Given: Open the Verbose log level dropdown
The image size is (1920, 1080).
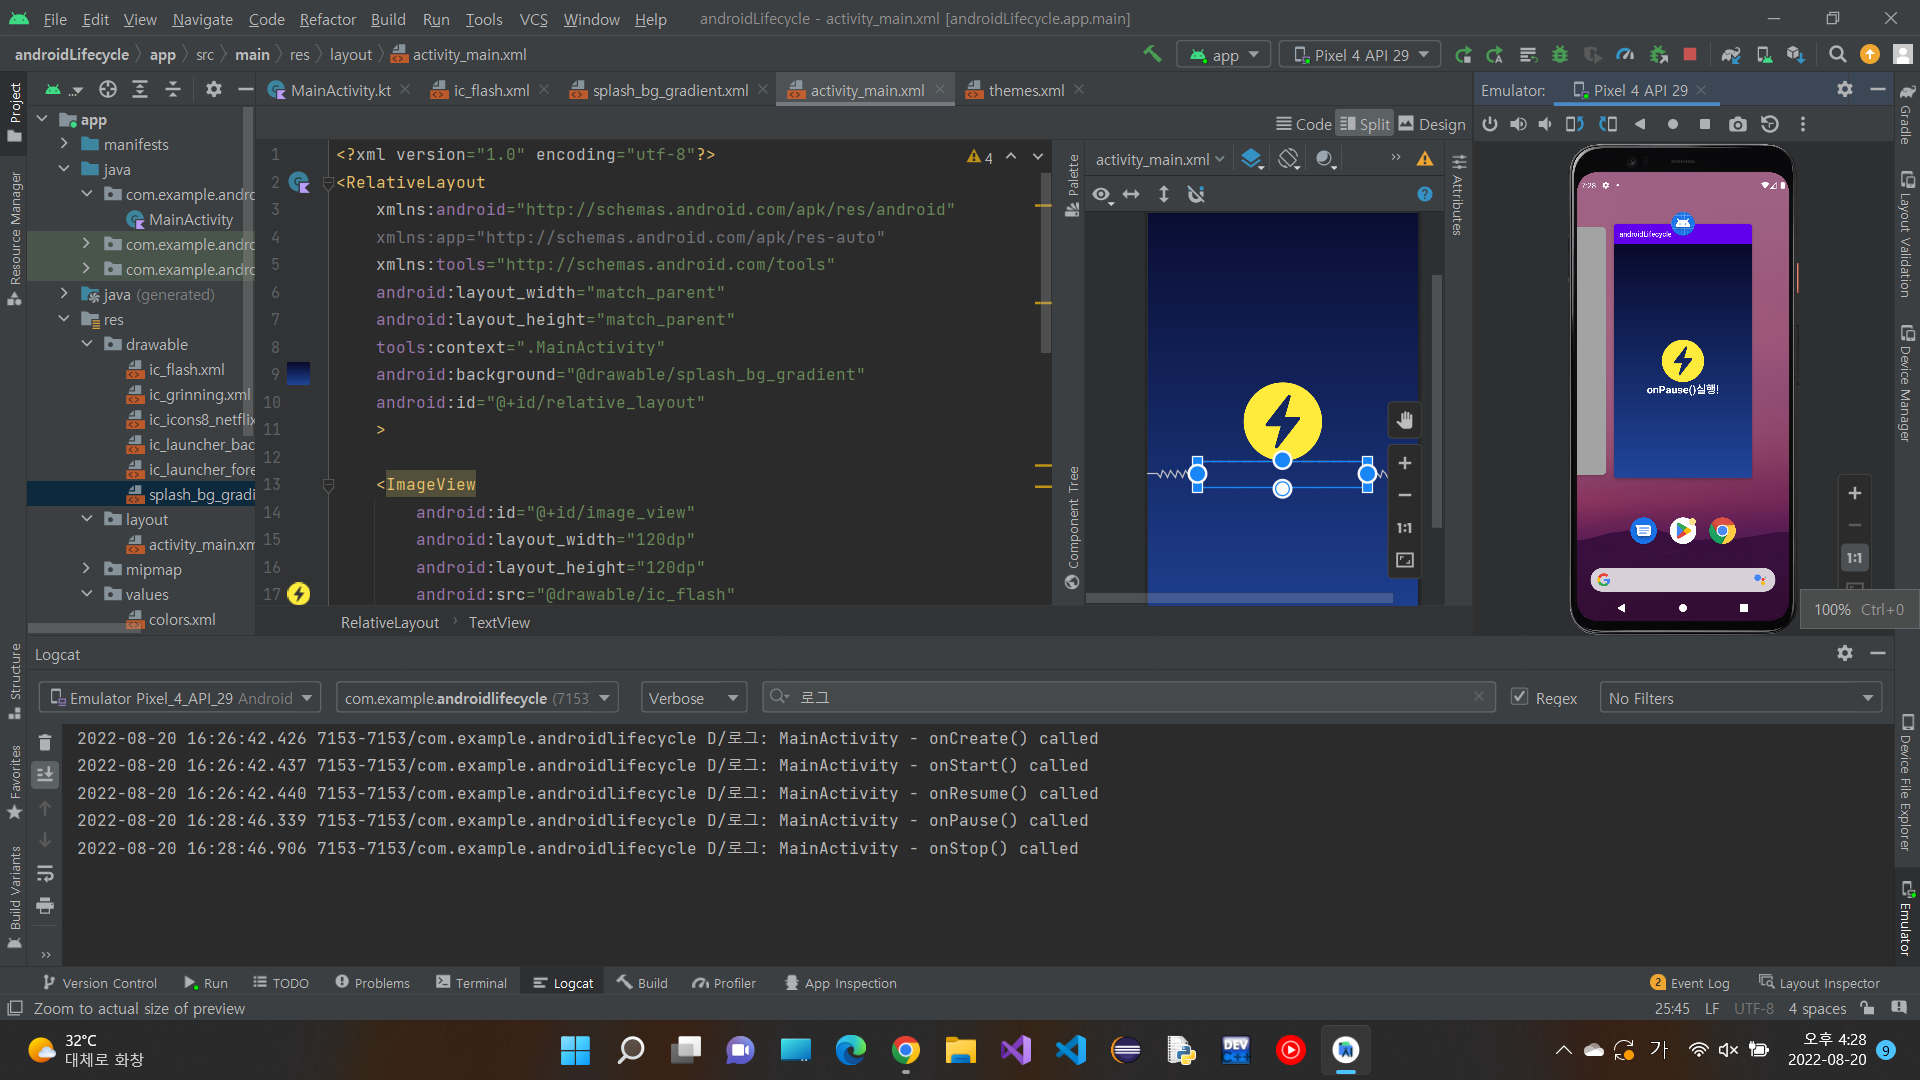Looking at the screenshot, I should point(693,698).
